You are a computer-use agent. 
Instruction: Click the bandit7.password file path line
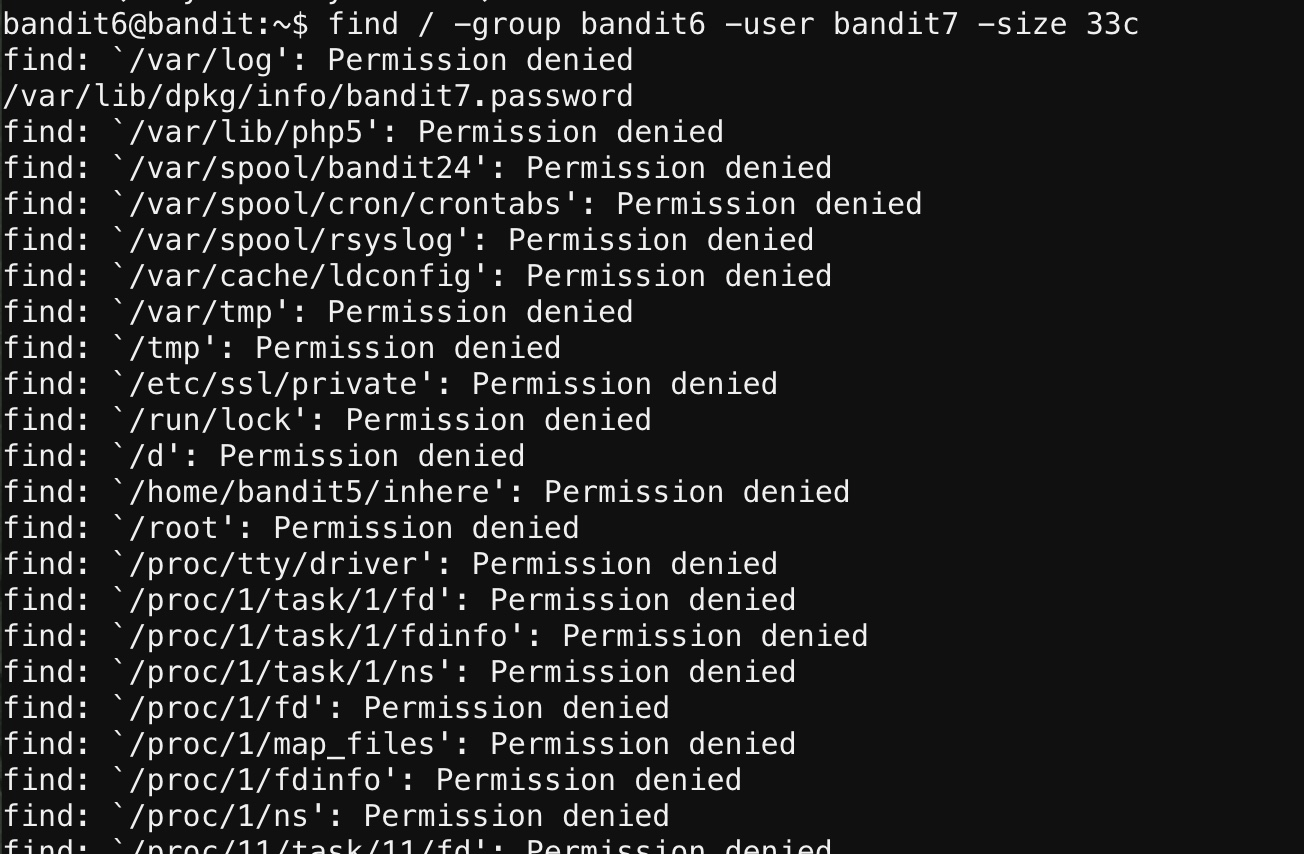pyautogui.click(x=318, y=96)
